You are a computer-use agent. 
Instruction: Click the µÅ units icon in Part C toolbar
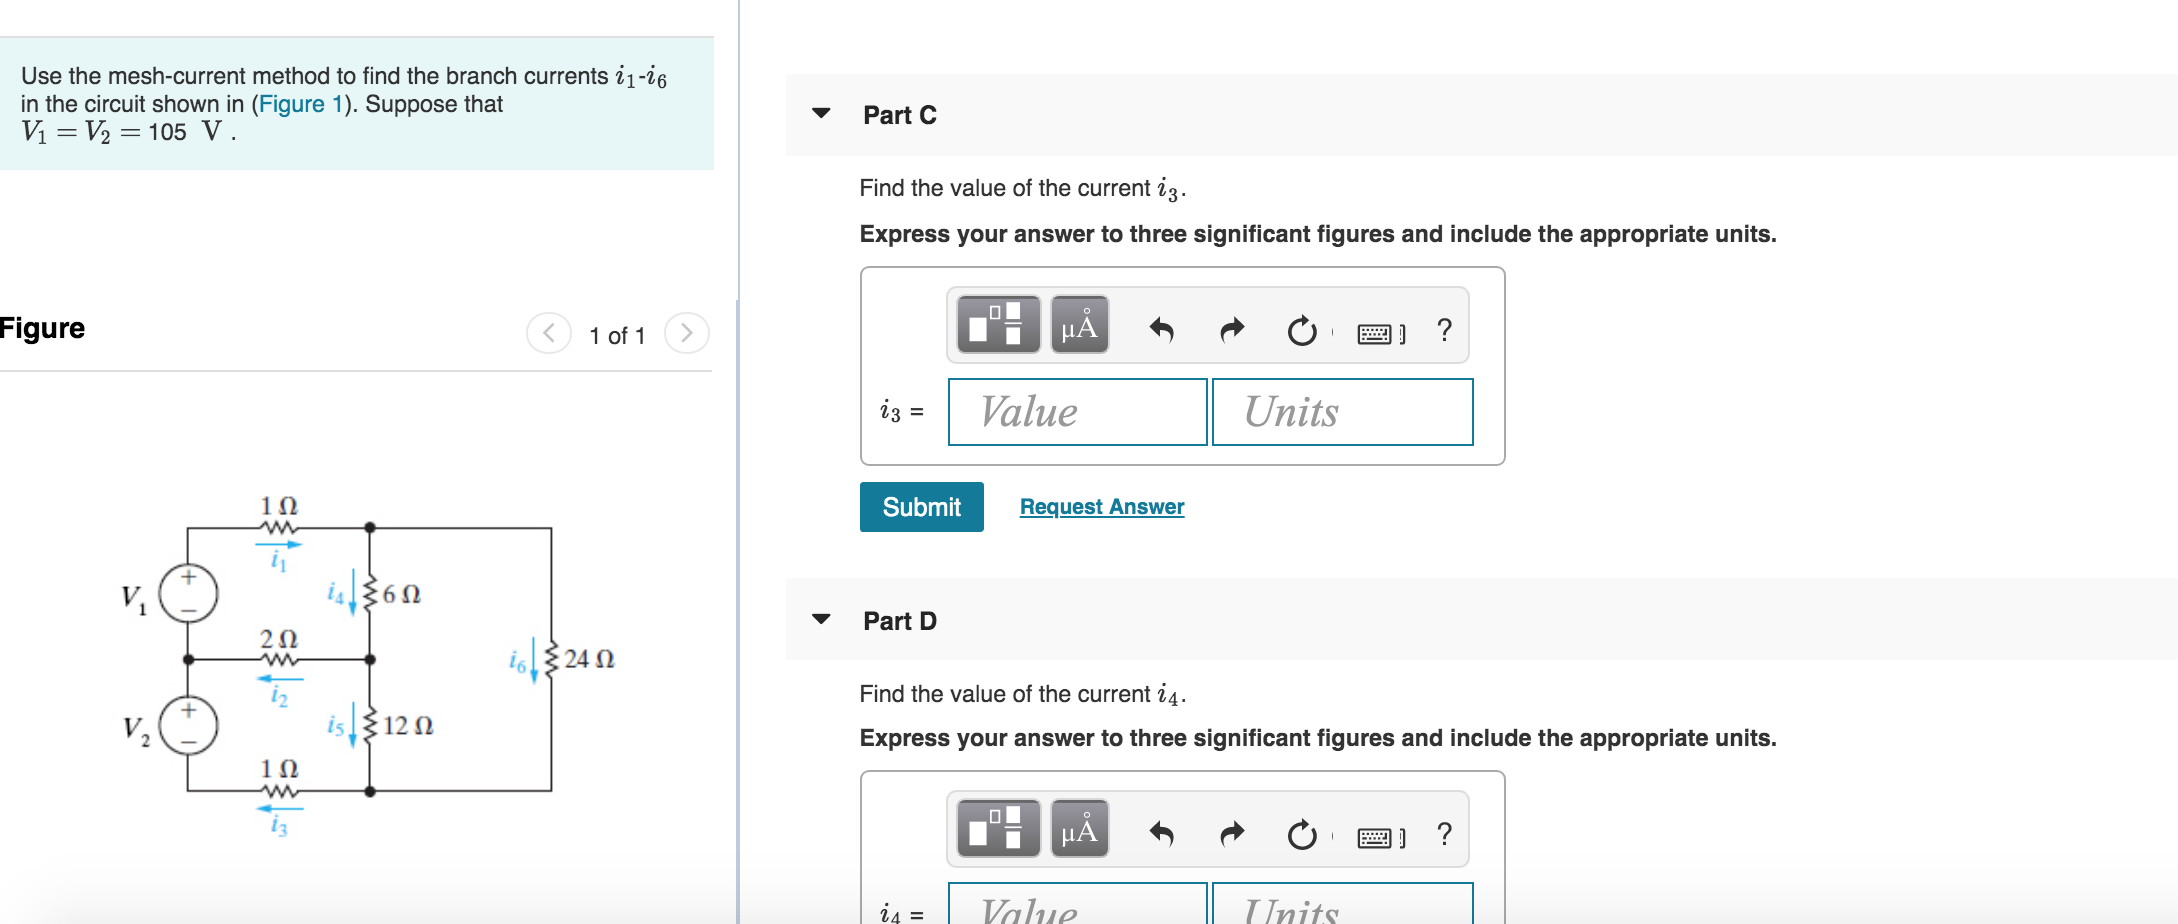point(1082,324)
